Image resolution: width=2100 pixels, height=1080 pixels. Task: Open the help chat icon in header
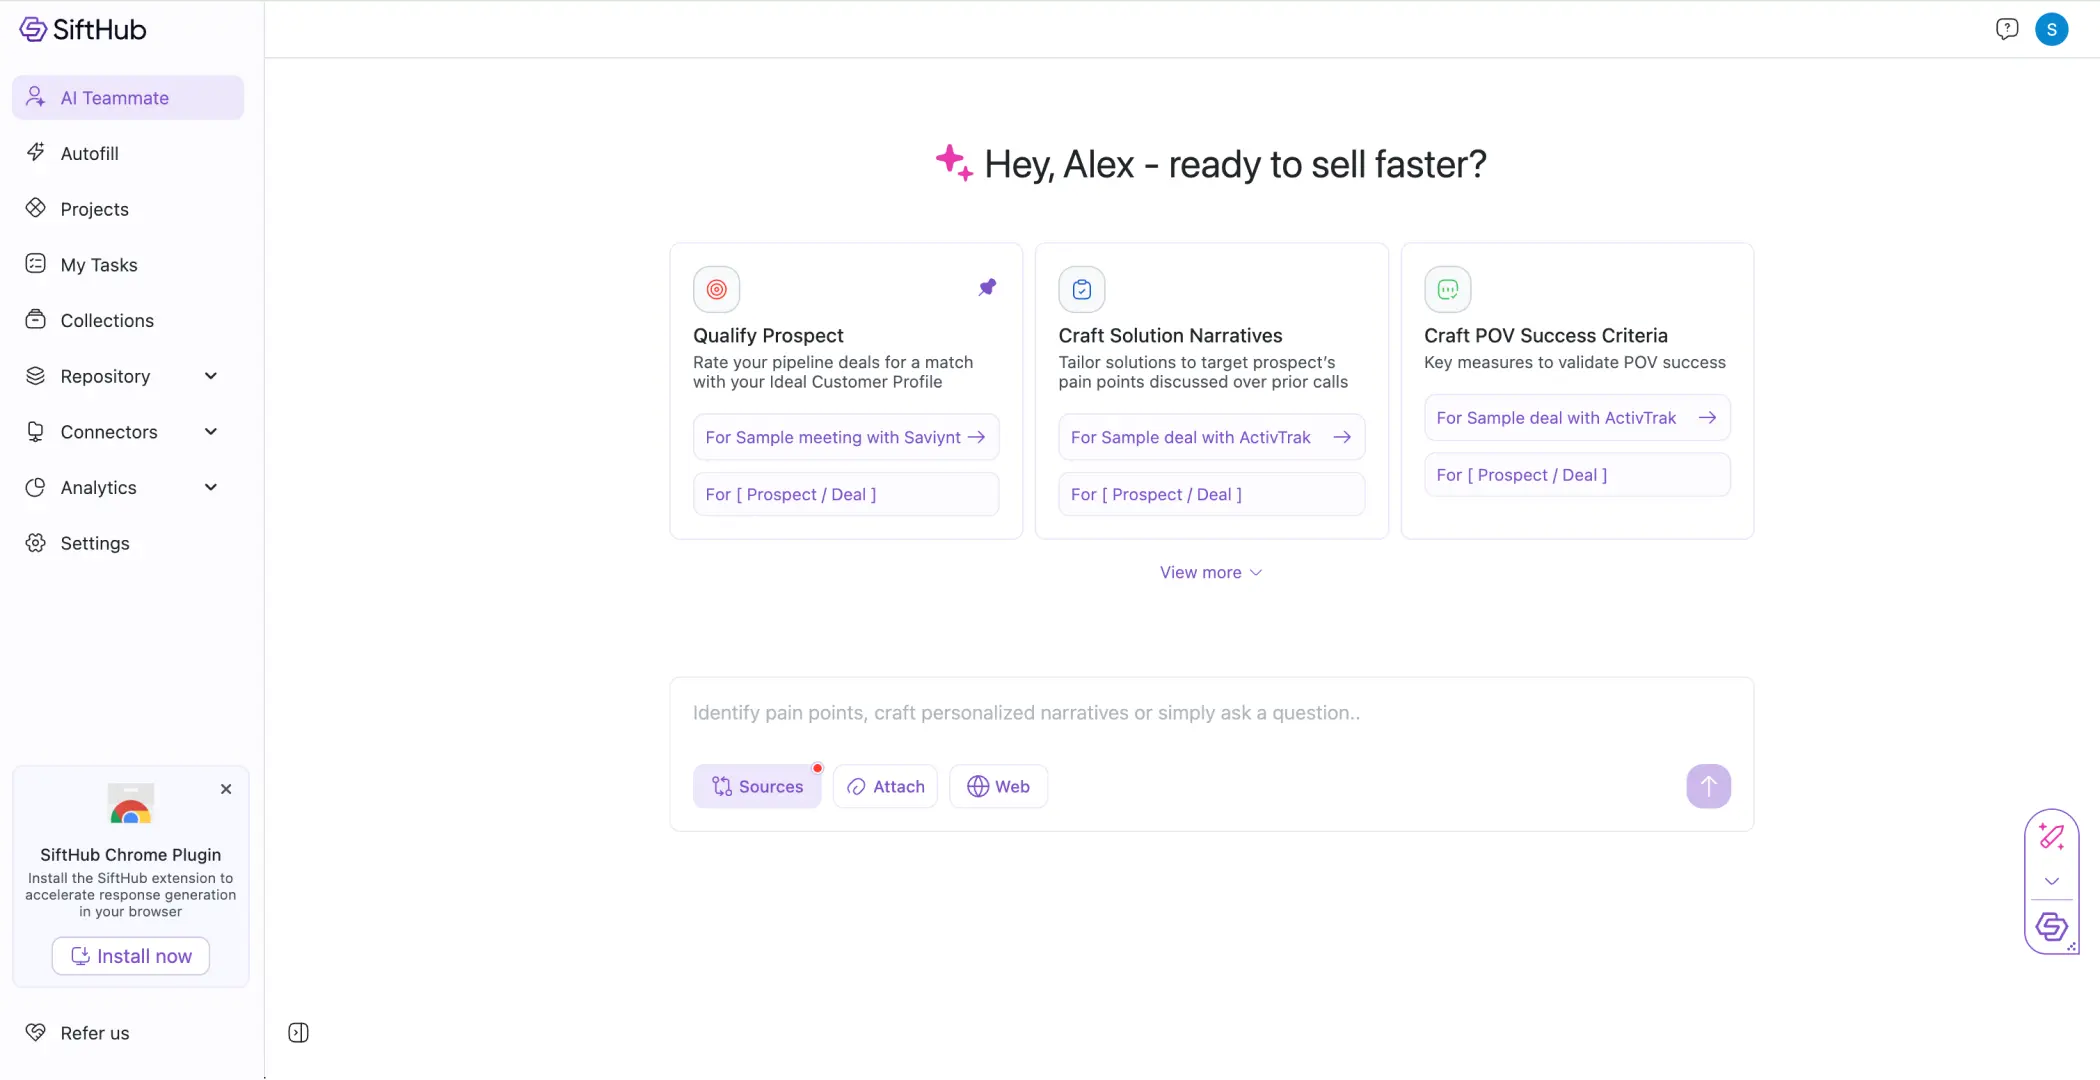[2006, 29]
